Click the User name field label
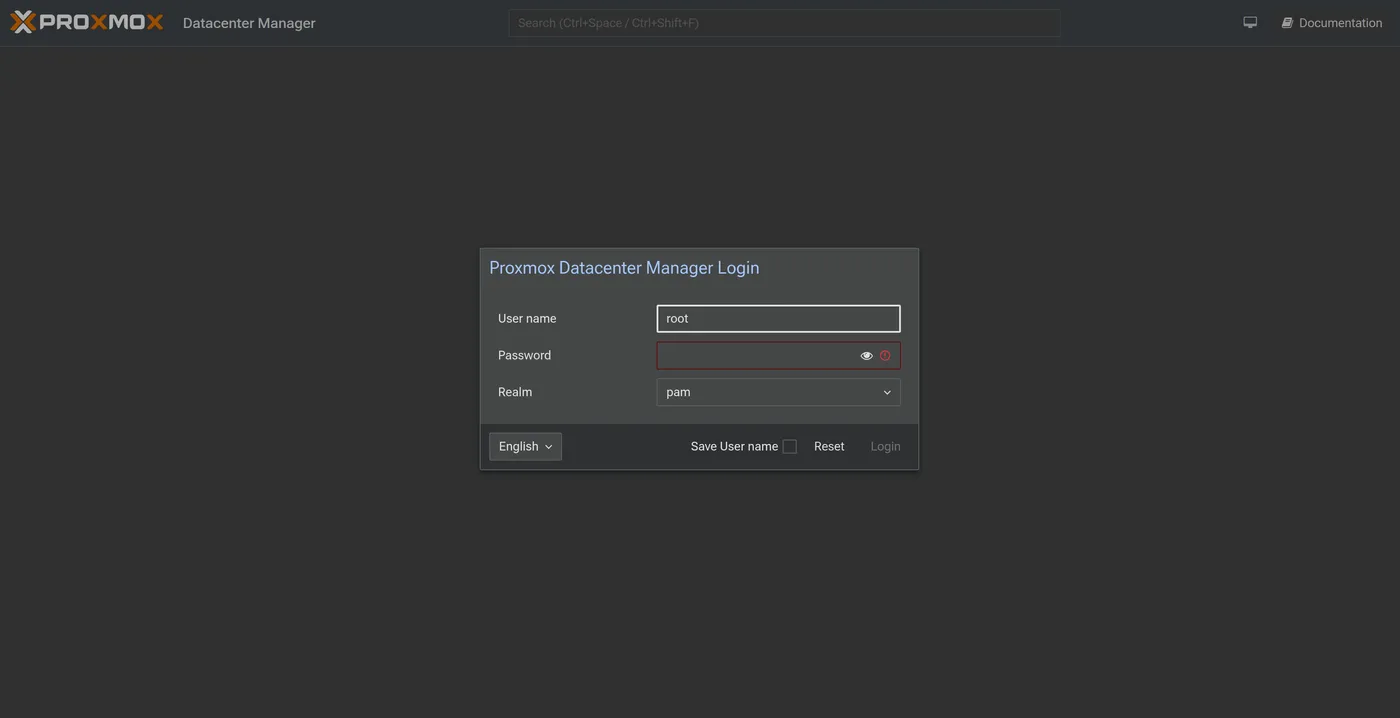The width and height of the screenshot is (1400, 718). (527, 319)
